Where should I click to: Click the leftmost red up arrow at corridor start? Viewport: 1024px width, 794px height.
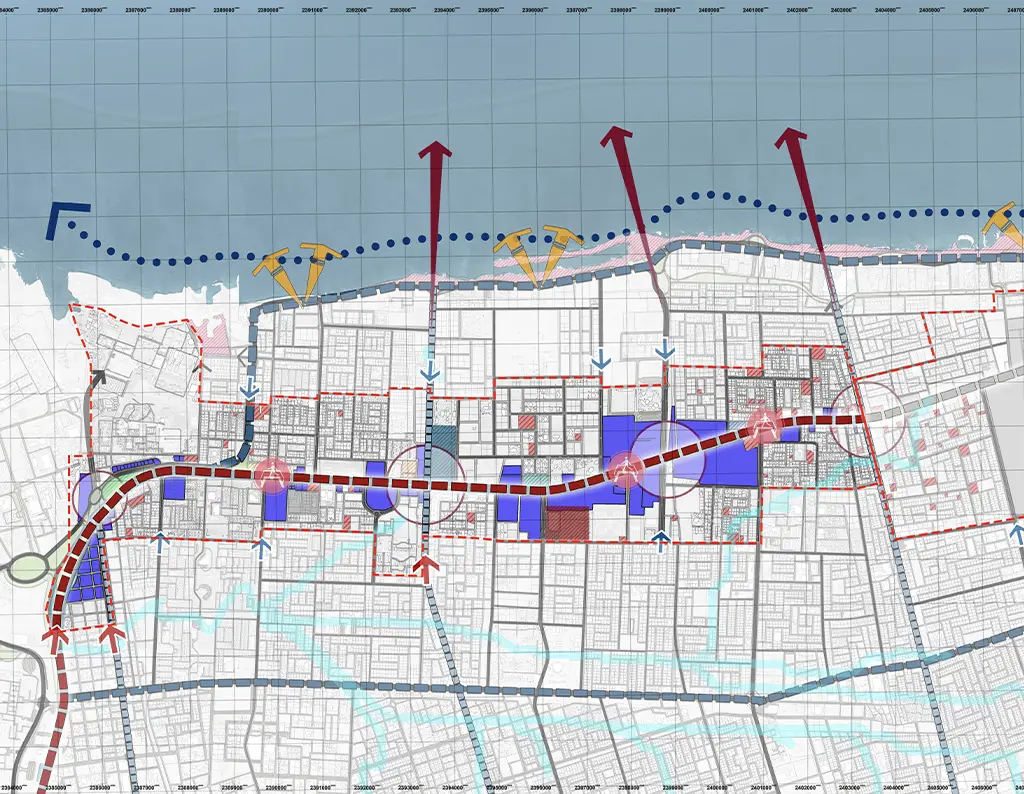coord(56,636)
